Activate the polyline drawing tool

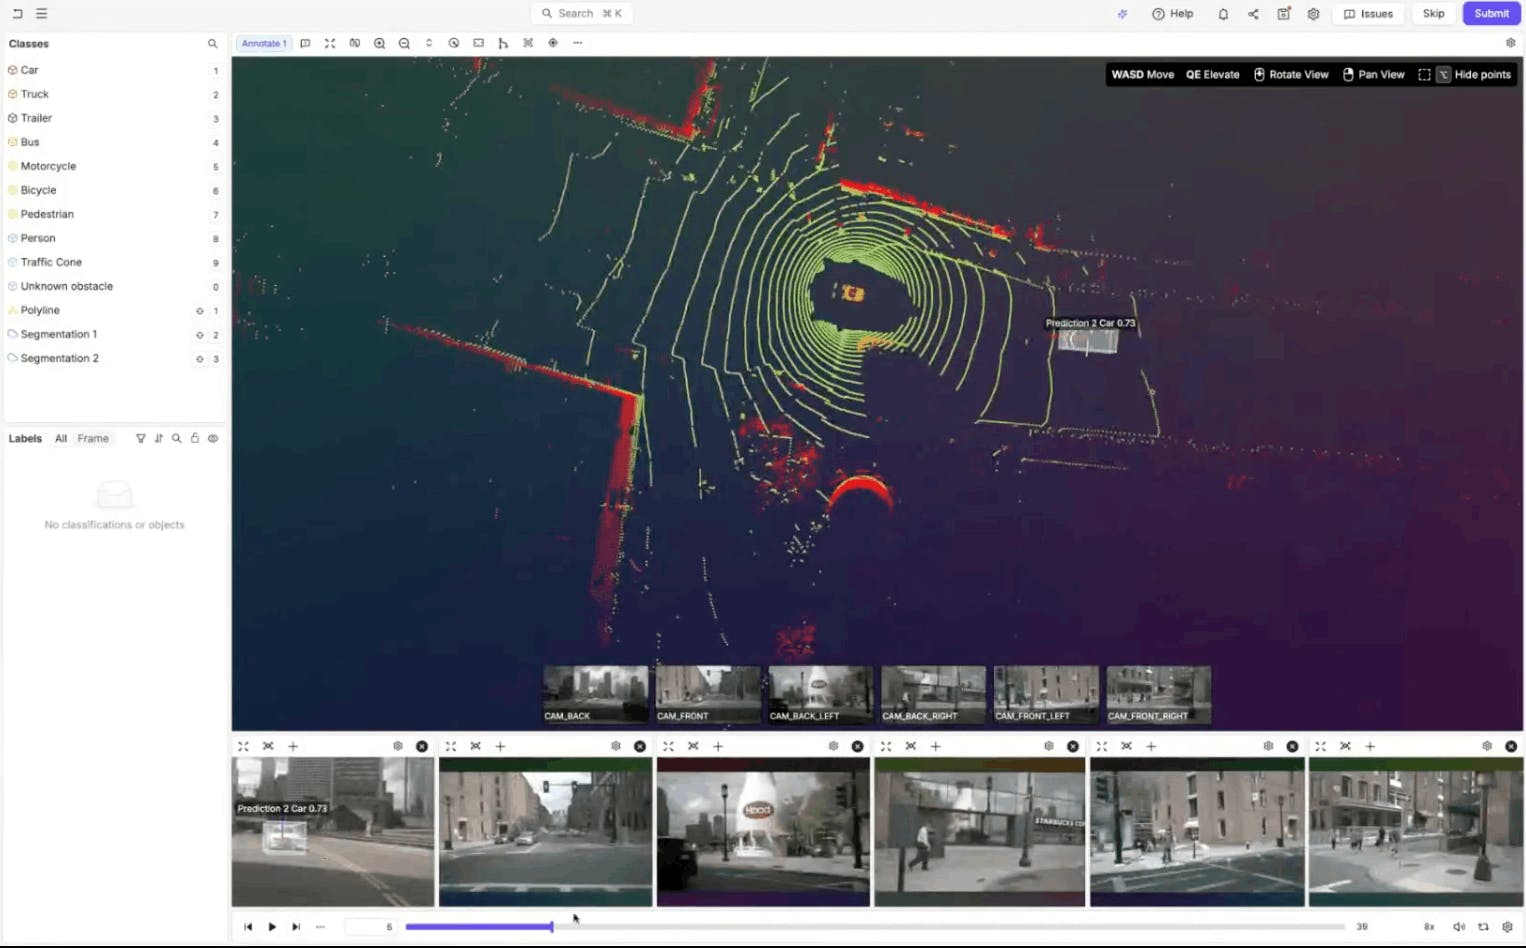click(x=502, y=43)
